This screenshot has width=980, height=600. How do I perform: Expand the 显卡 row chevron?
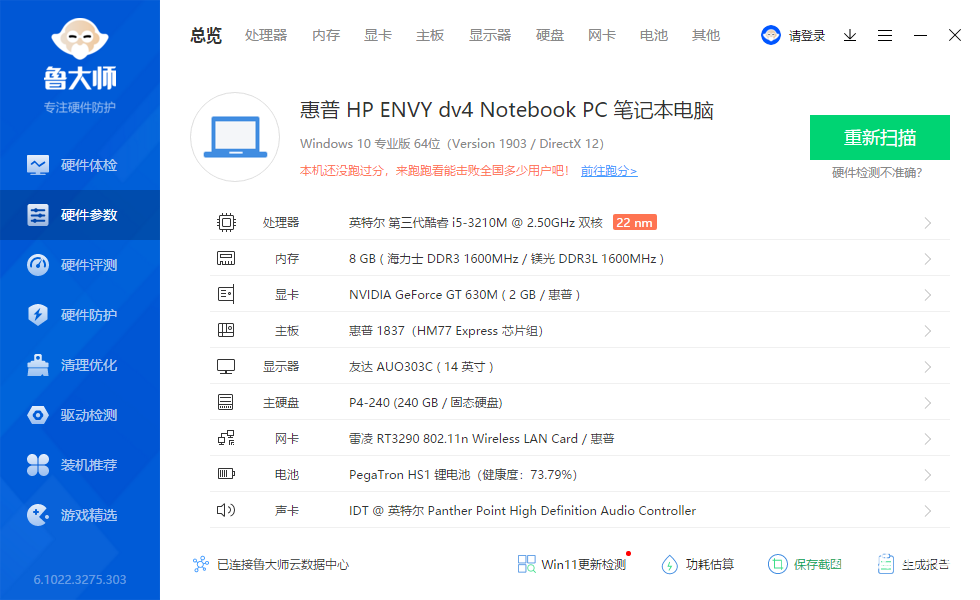click(928, 295)
